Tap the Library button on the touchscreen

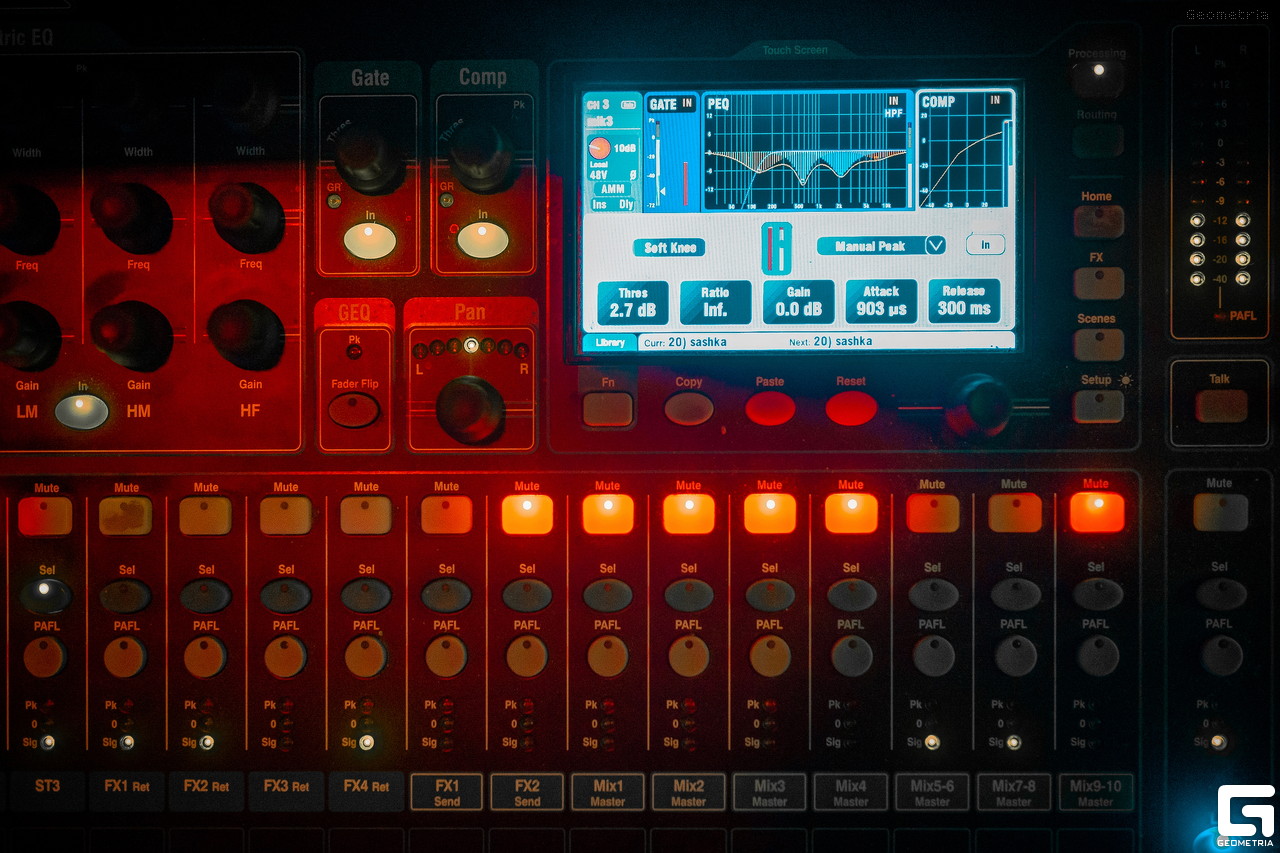point(609,342)
